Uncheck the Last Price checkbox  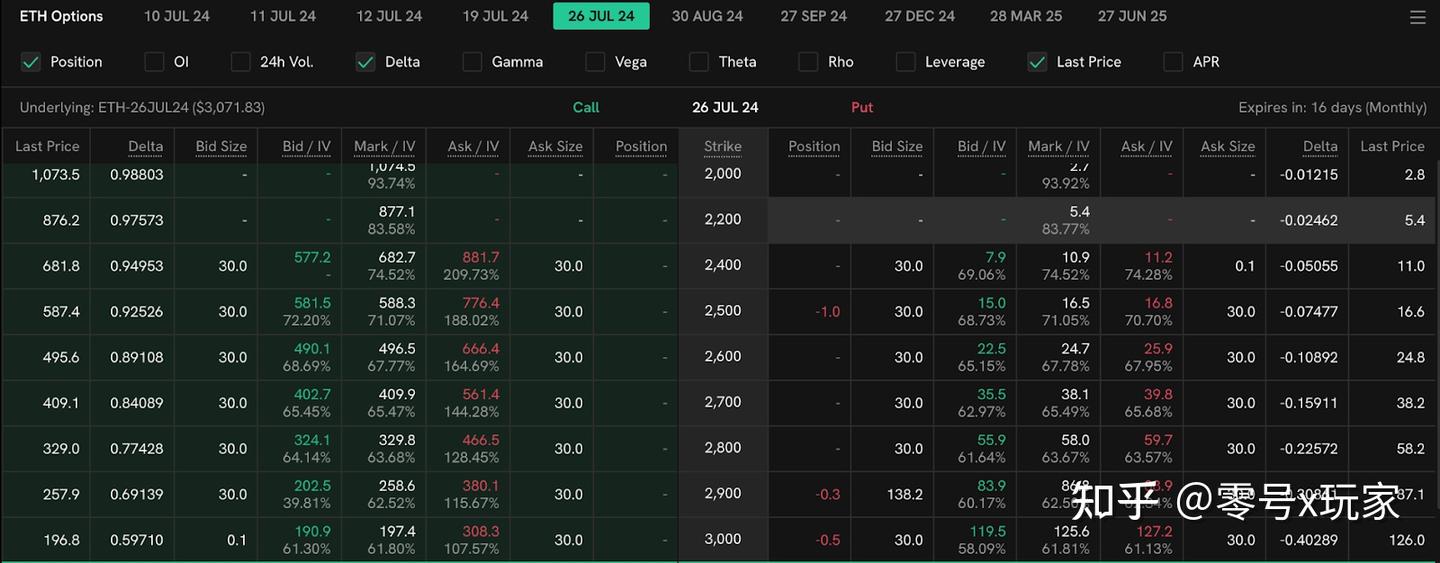1037,62
